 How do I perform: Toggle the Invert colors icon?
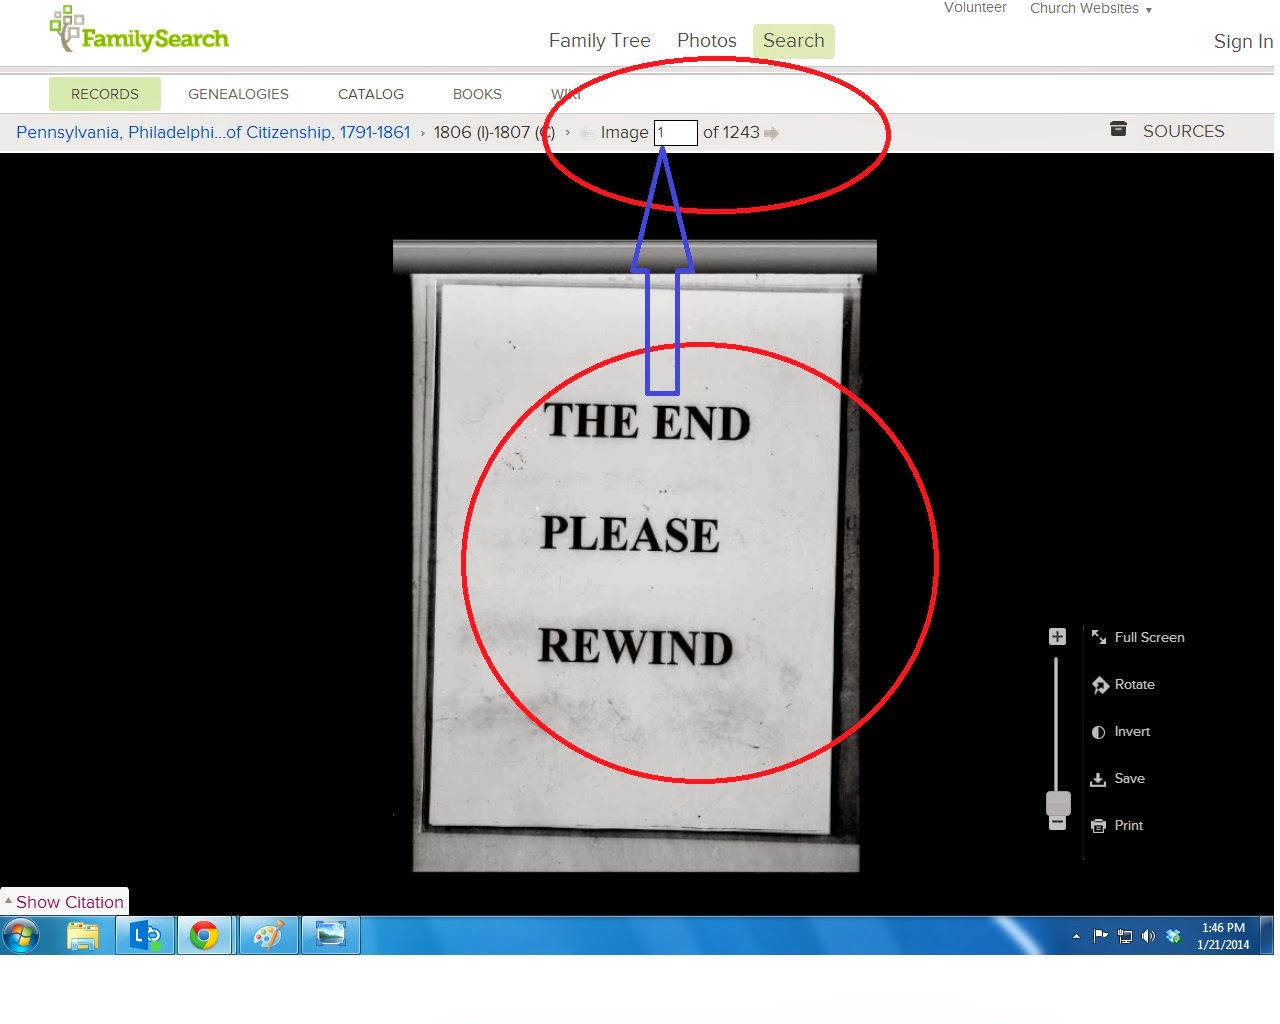pos(1098,732)
